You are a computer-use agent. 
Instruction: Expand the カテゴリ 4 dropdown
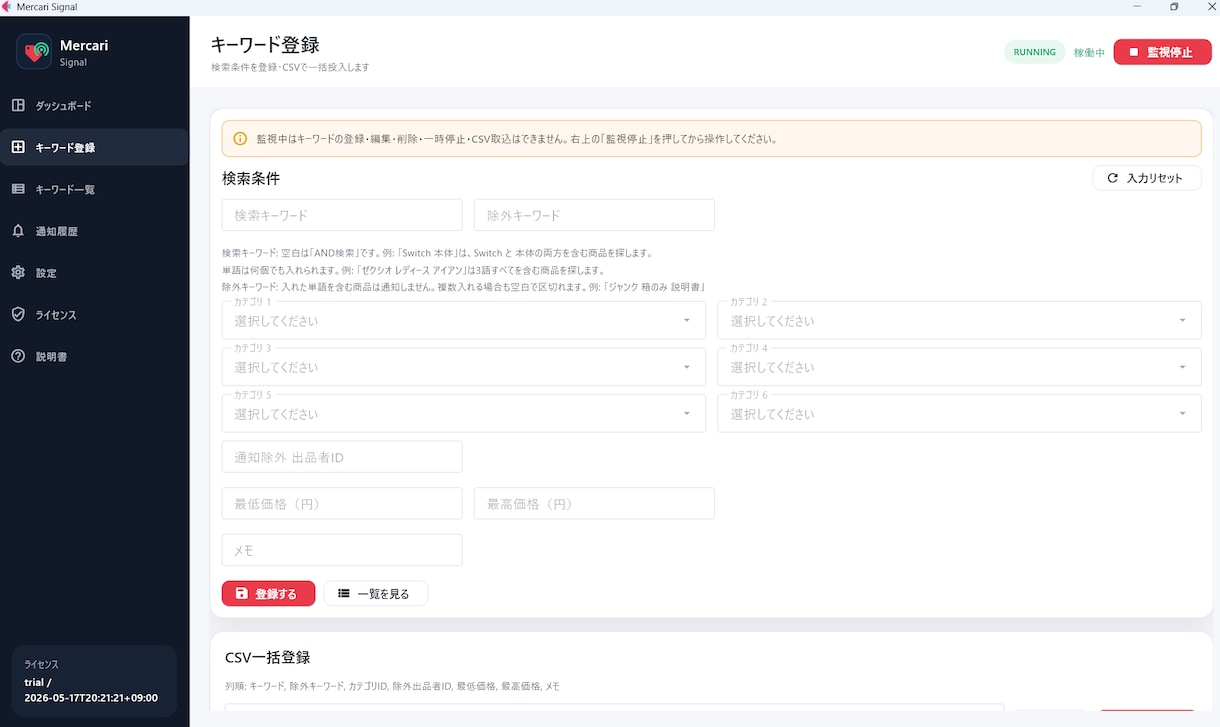click(x=959, y=367)
